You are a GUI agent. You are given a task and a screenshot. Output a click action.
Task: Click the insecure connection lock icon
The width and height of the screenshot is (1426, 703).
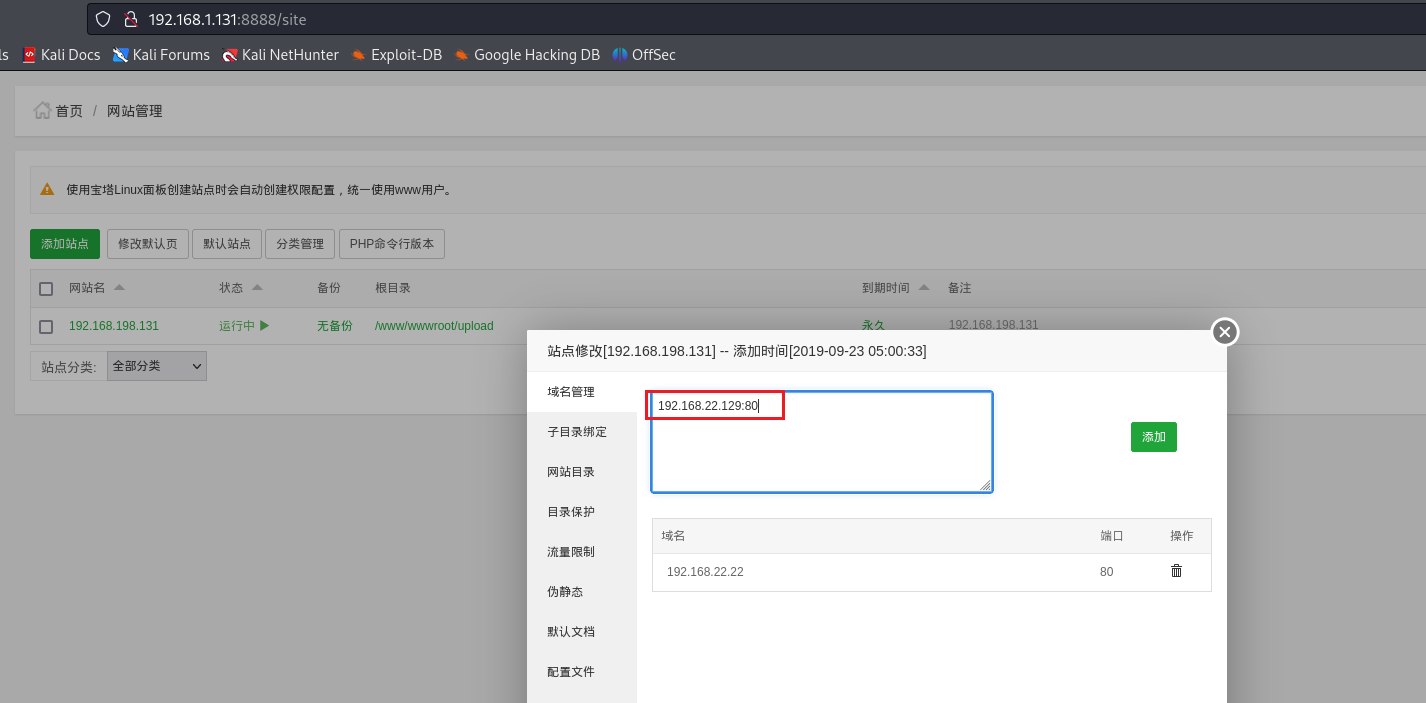click(x=129, y=19)
